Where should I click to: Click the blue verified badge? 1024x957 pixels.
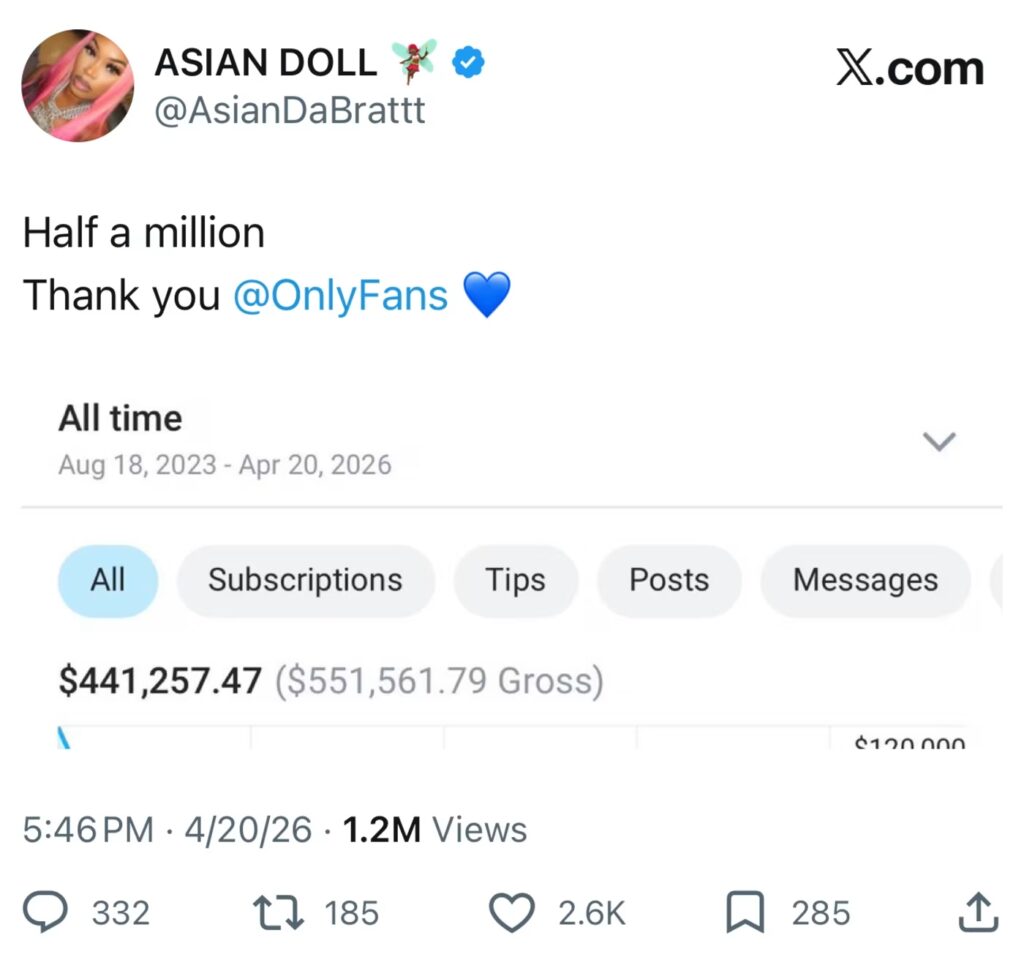pyautogui.click(x=468, y=64)
